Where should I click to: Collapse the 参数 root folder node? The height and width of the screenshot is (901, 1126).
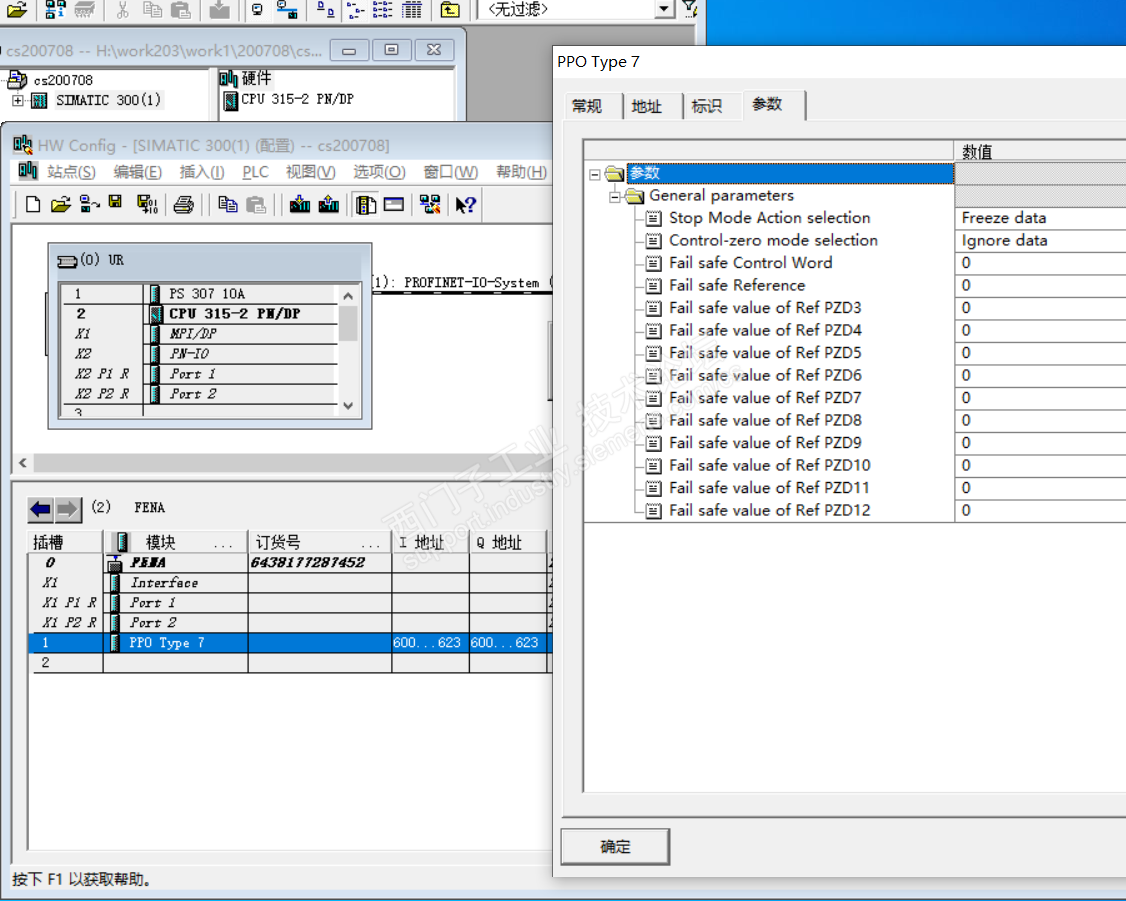tap(595, 174)
